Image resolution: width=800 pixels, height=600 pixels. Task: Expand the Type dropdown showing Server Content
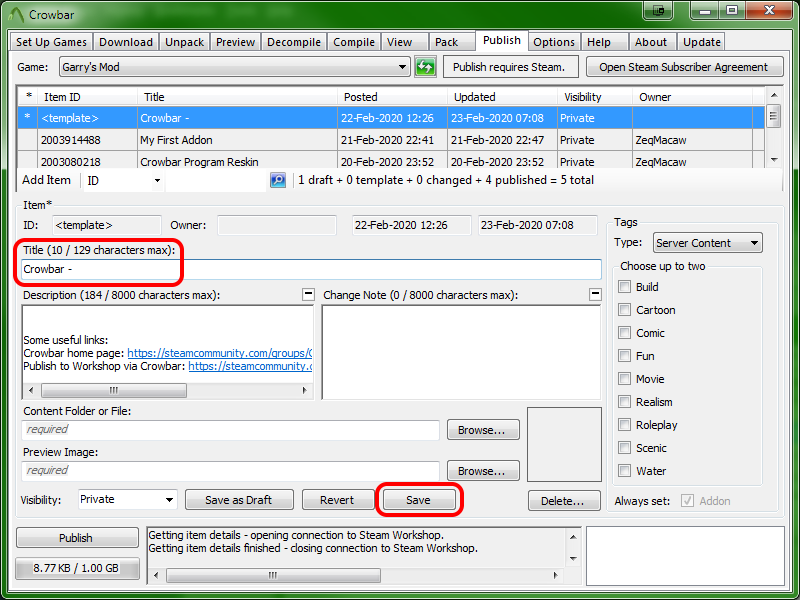coord(708,243)
